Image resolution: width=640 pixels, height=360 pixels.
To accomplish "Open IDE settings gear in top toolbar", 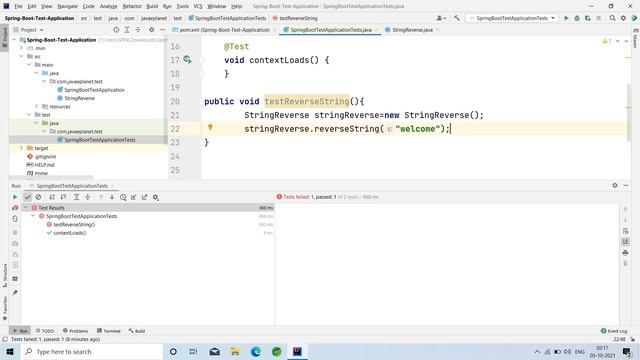I will tap(623, 18).
